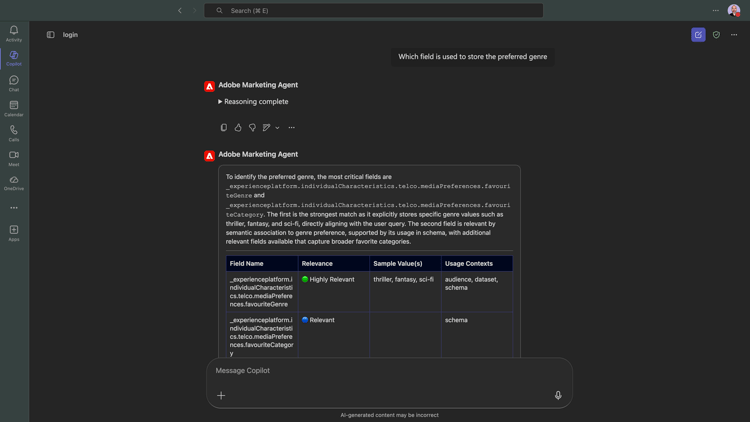Open dropdown arrow next to edit icon

(x=277, y=128)
